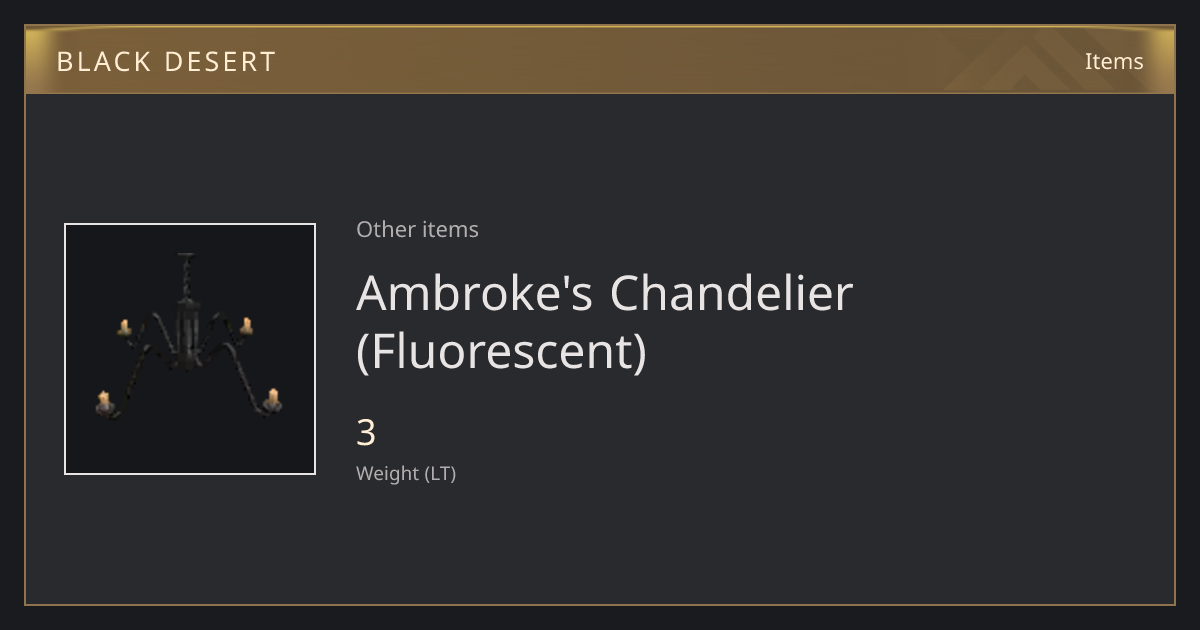The width and height of the screenshot is (1200, 630).
Task: Click the gold header banner bar
Action: (x=600, y=60)
